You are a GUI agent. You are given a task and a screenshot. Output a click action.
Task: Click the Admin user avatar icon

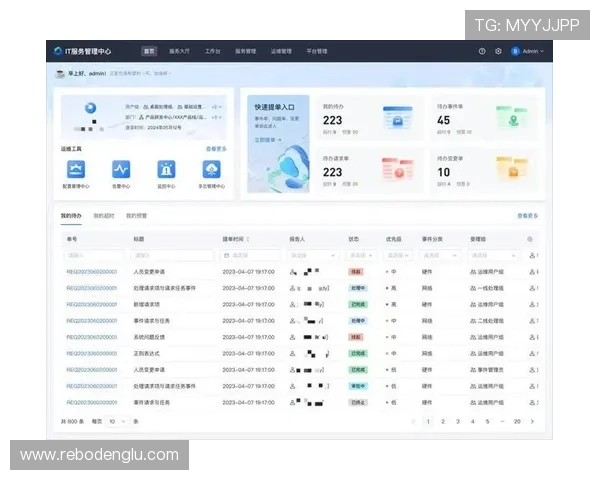pos(515,51)
